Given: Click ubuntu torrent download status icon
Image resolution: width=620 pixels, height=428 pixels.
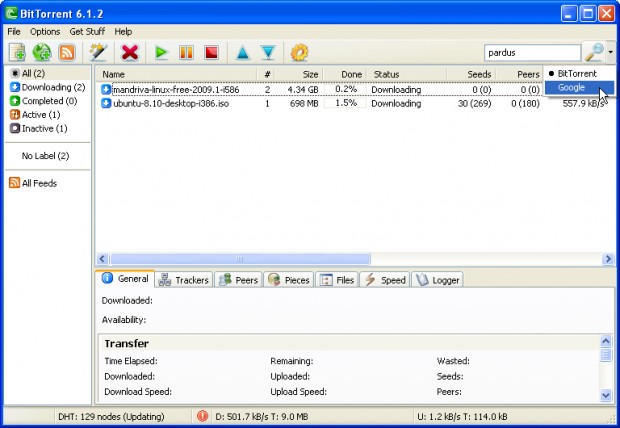Looking at the screenshot, I should click(x=105, y=104).
